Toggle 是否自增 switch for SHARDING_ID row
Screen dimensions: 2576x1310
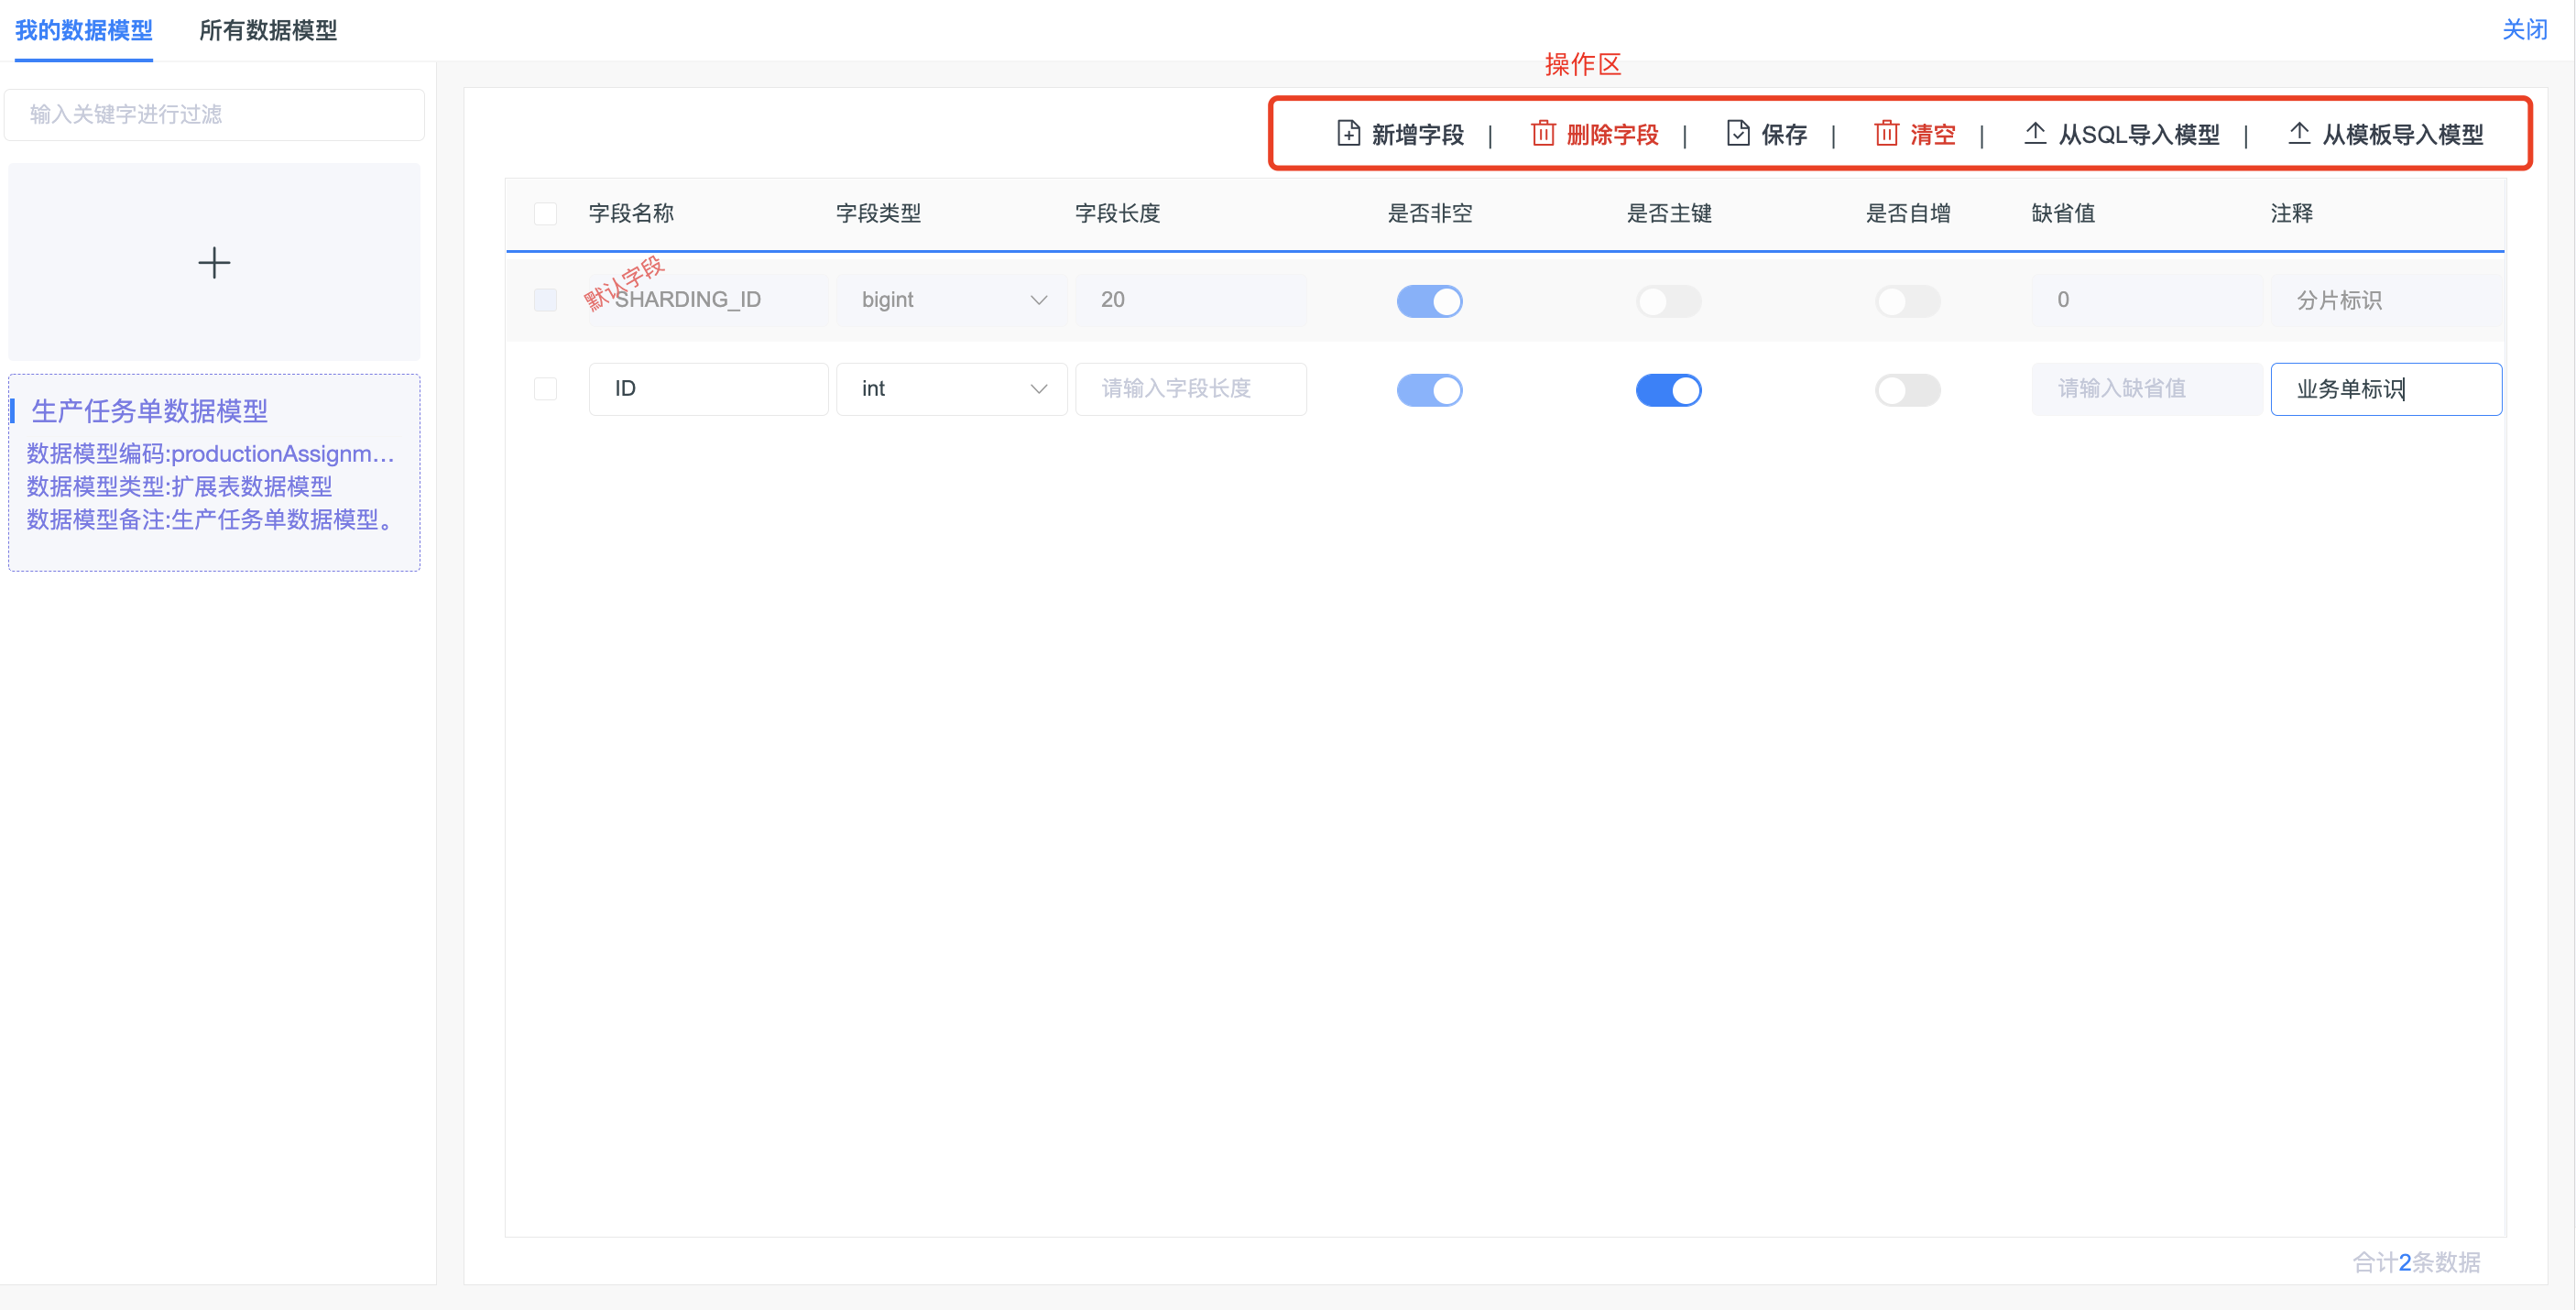point(1907,300)
